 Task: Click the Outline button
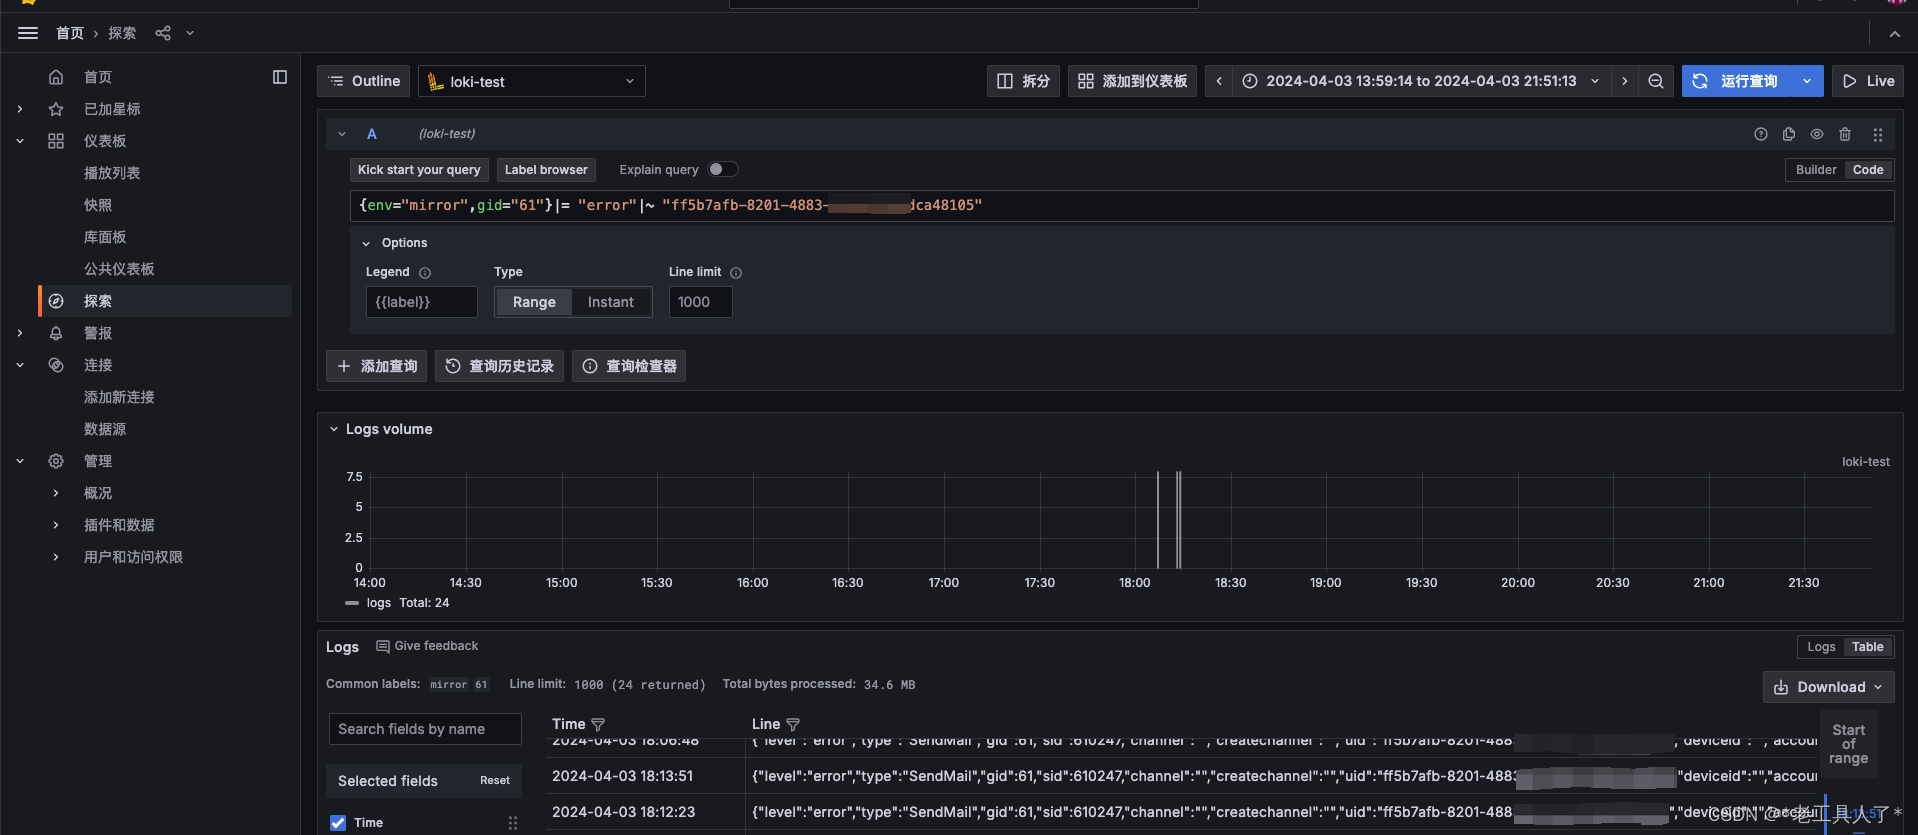coord(364,81)
